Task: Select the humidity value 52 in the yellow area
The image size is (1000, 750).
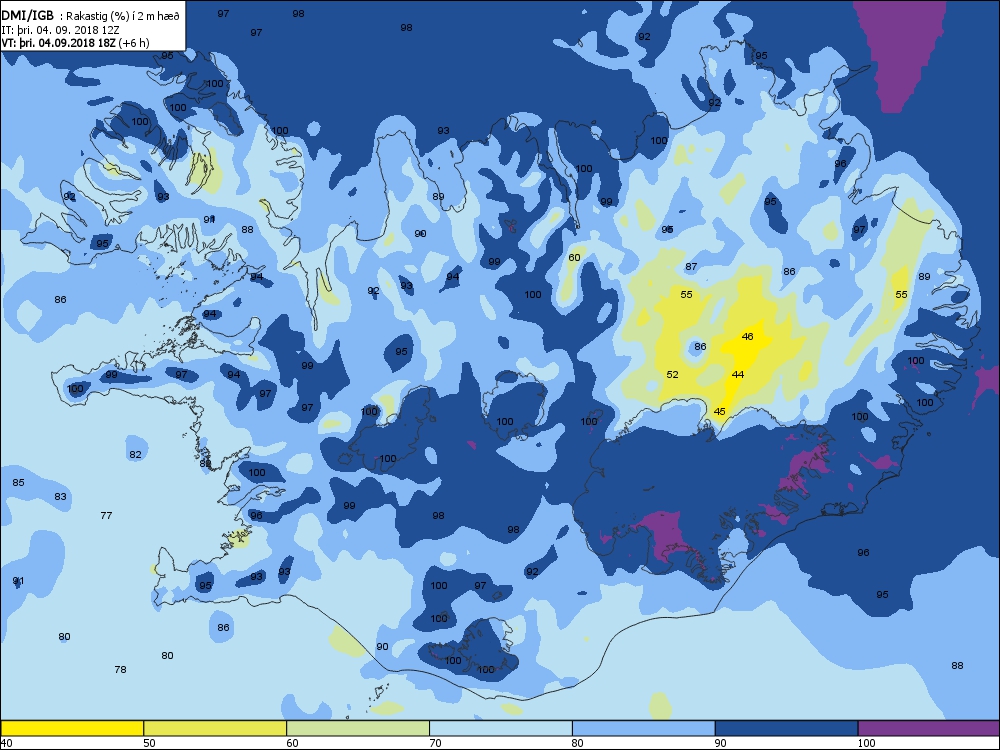Action: tap(672, 374)
